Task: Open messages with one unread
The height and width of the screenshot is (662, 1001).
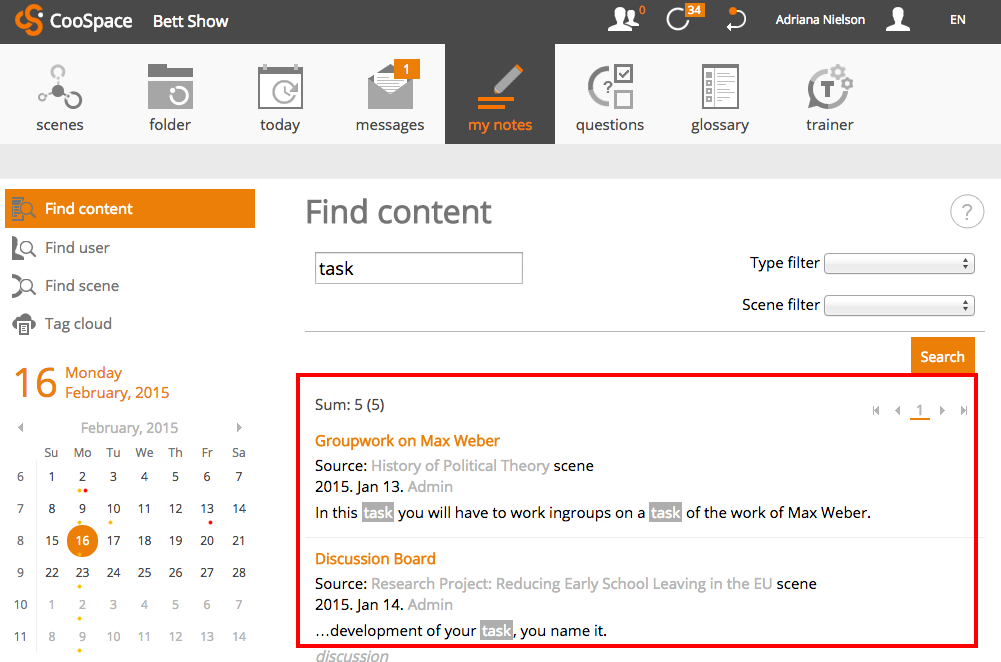Action: click(390, 97)
